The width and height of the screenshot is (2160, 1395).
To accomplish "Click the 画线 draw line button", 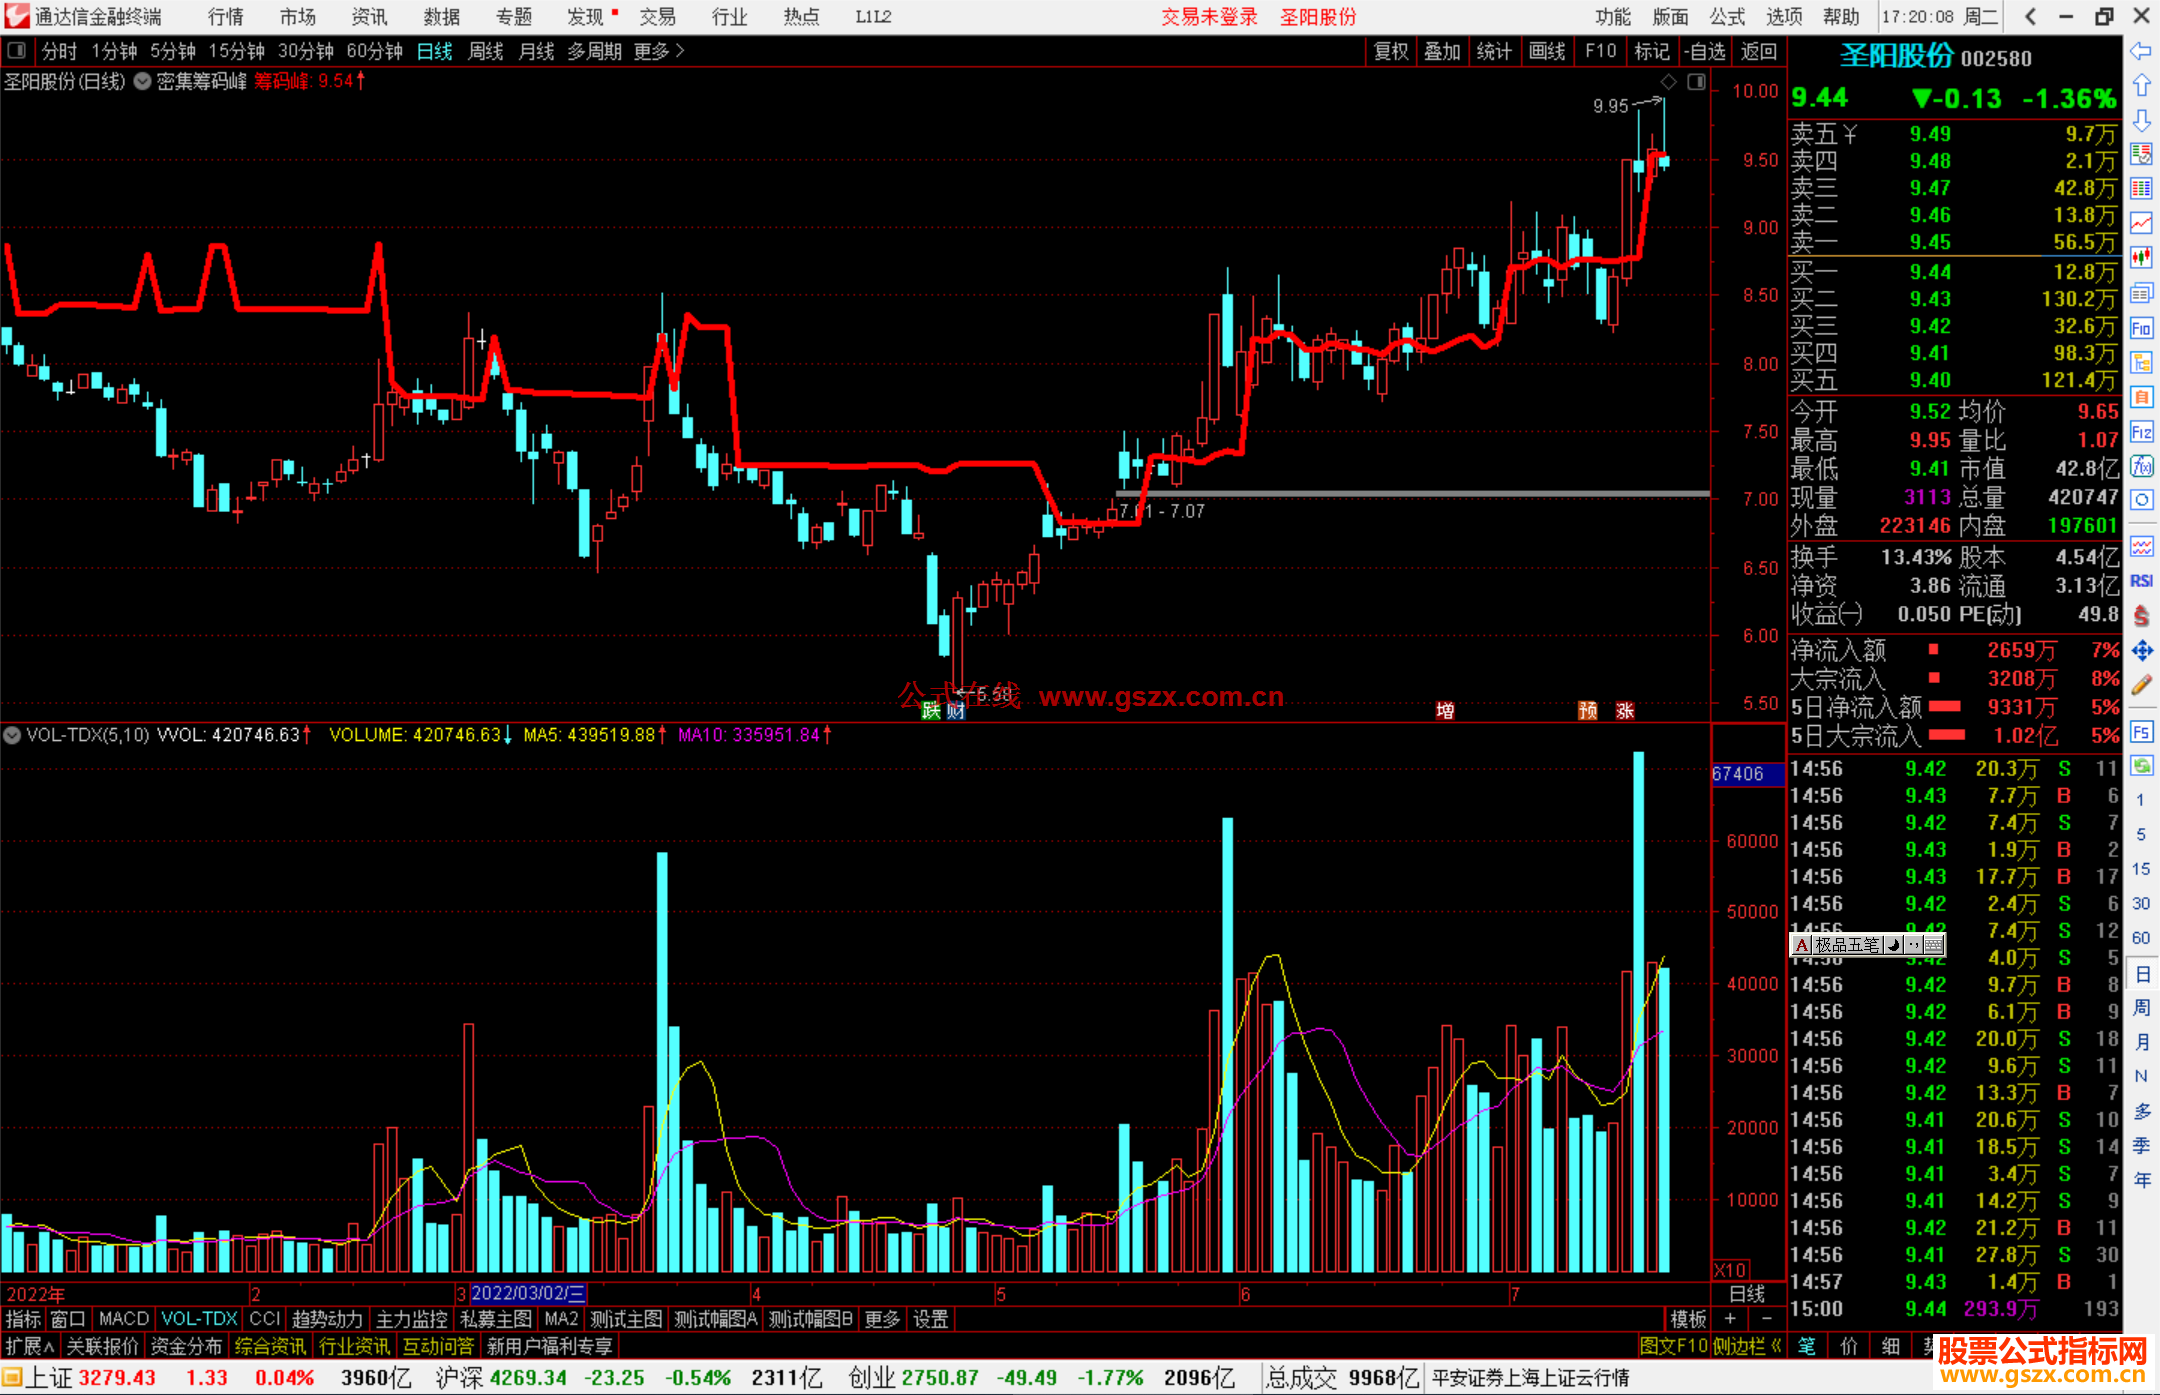I will [x=1547, y=51].
